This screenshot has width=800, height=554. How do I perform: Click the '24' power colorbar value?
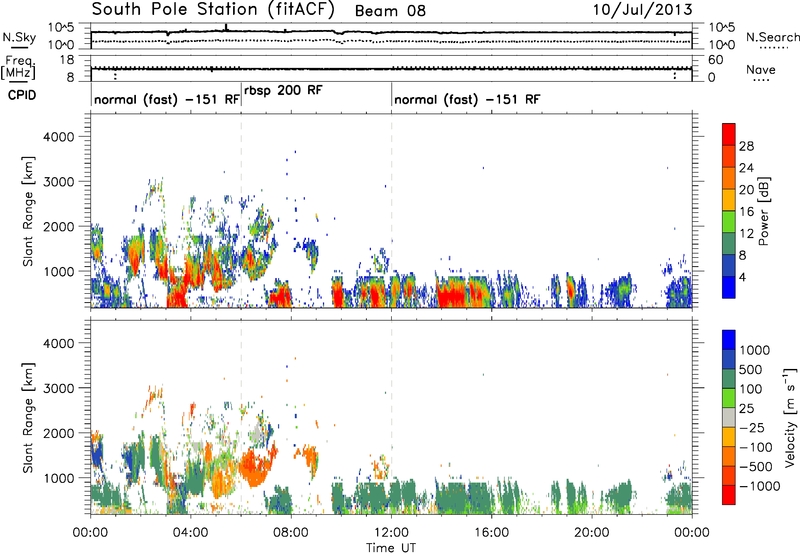pyautogui.click(x=746, y=168)
